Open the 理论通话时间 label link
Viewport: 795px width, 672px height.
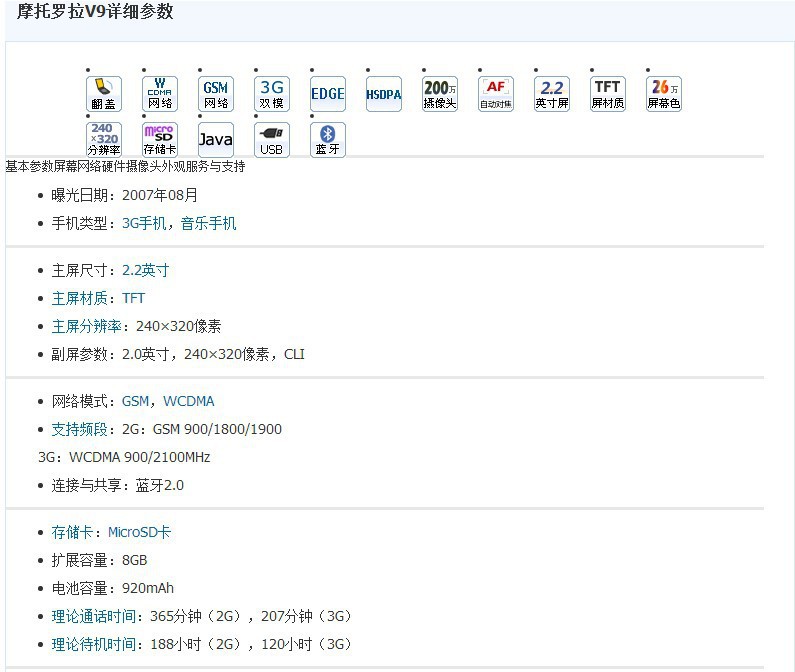coord(93,616)
